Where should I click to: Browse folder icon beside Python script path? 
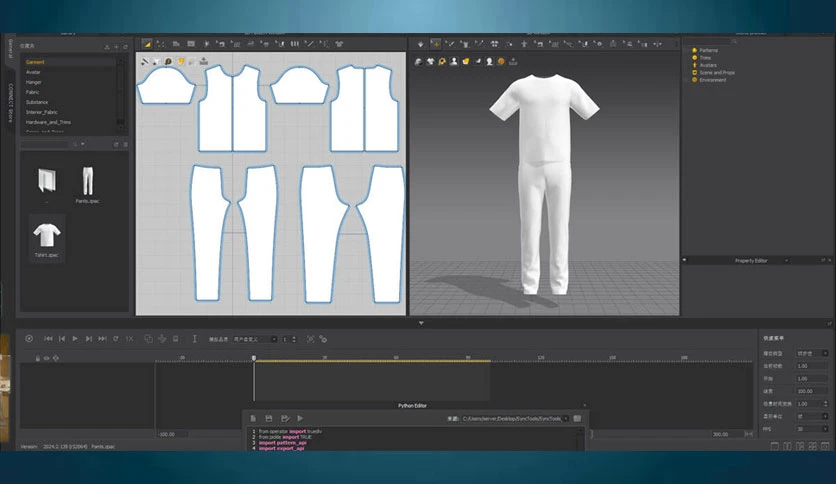pyautogui.click(x=577, y=418)
